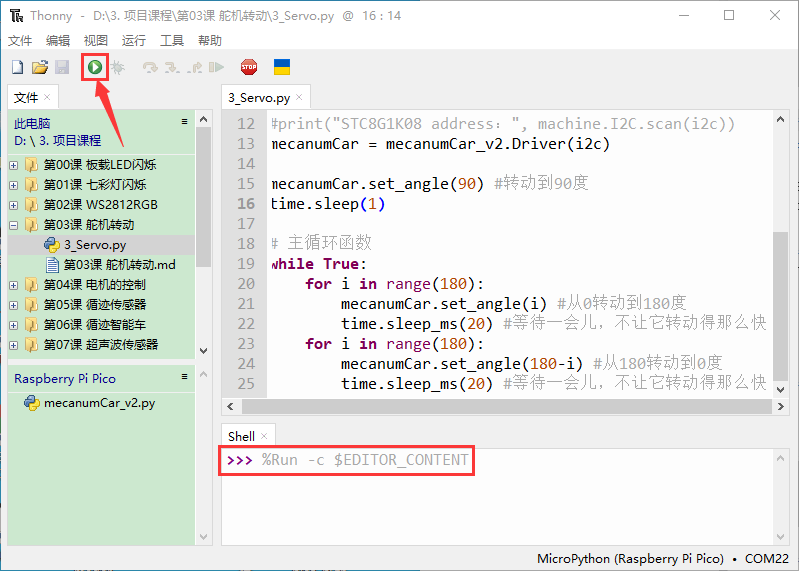Open the 文件 menu
The width and height of the screenshot is (799, 571).
point(20,41)
